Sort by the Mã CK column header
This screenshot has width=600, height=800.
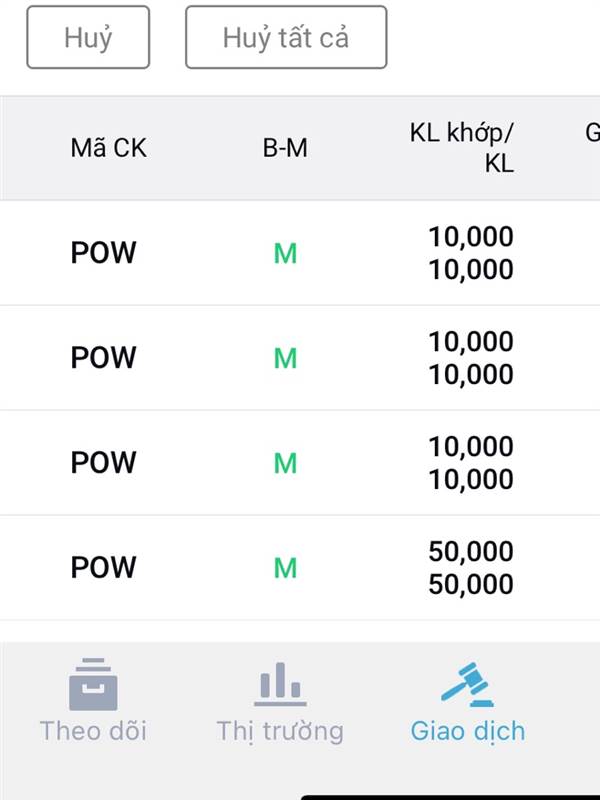108,148
